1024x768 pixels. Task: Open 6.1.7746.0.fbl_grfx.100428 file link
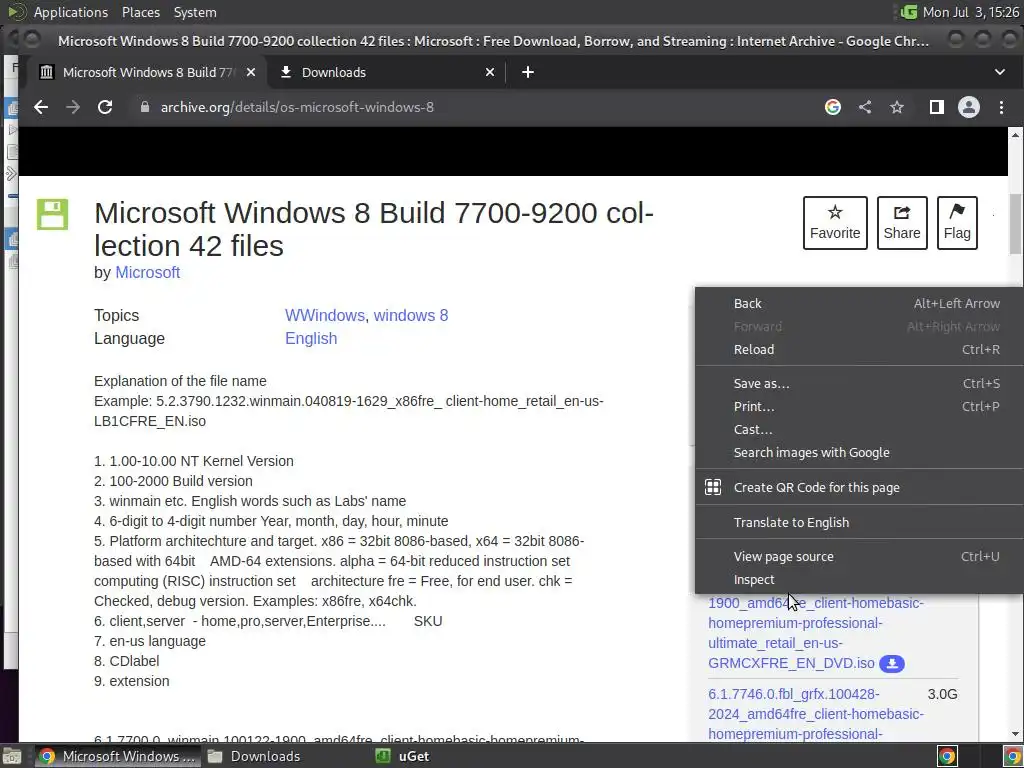point(816,714)
